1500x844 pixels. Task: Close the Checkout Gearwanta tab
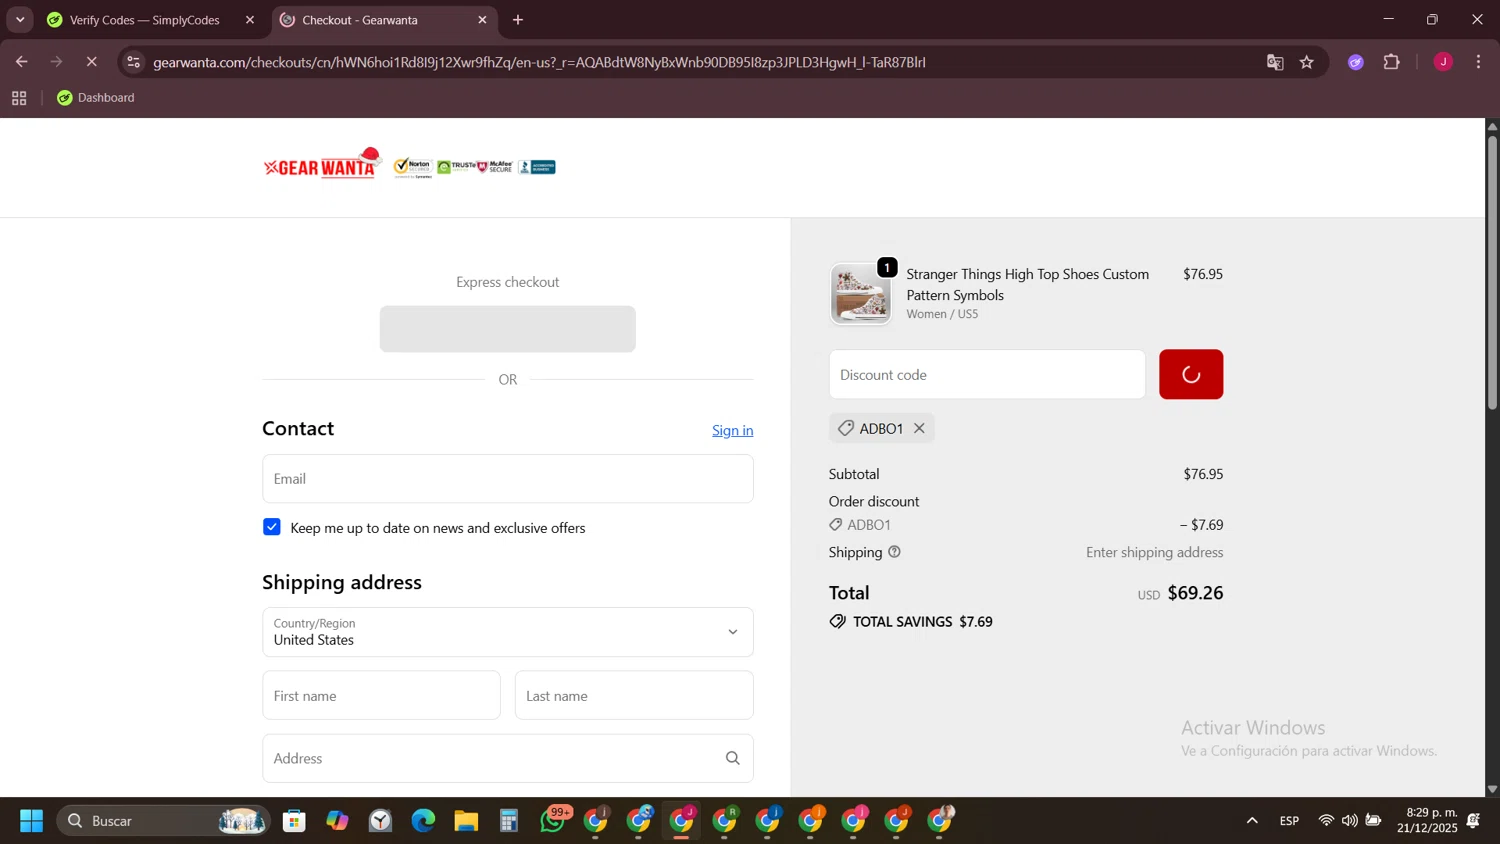pos(482,20)
